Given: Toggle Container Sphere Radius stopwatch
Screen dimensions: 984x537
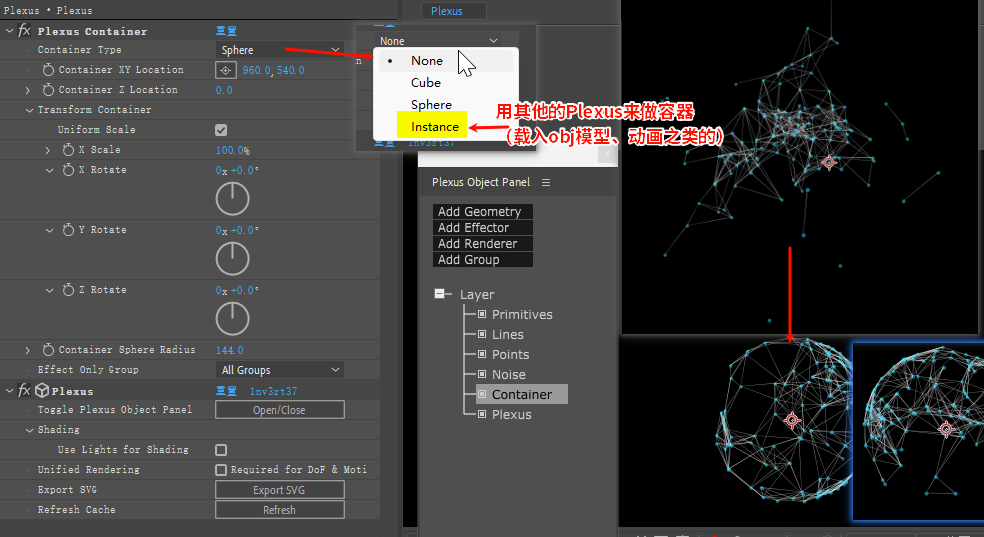Looking at the screenshot, I should coord(48,349).
